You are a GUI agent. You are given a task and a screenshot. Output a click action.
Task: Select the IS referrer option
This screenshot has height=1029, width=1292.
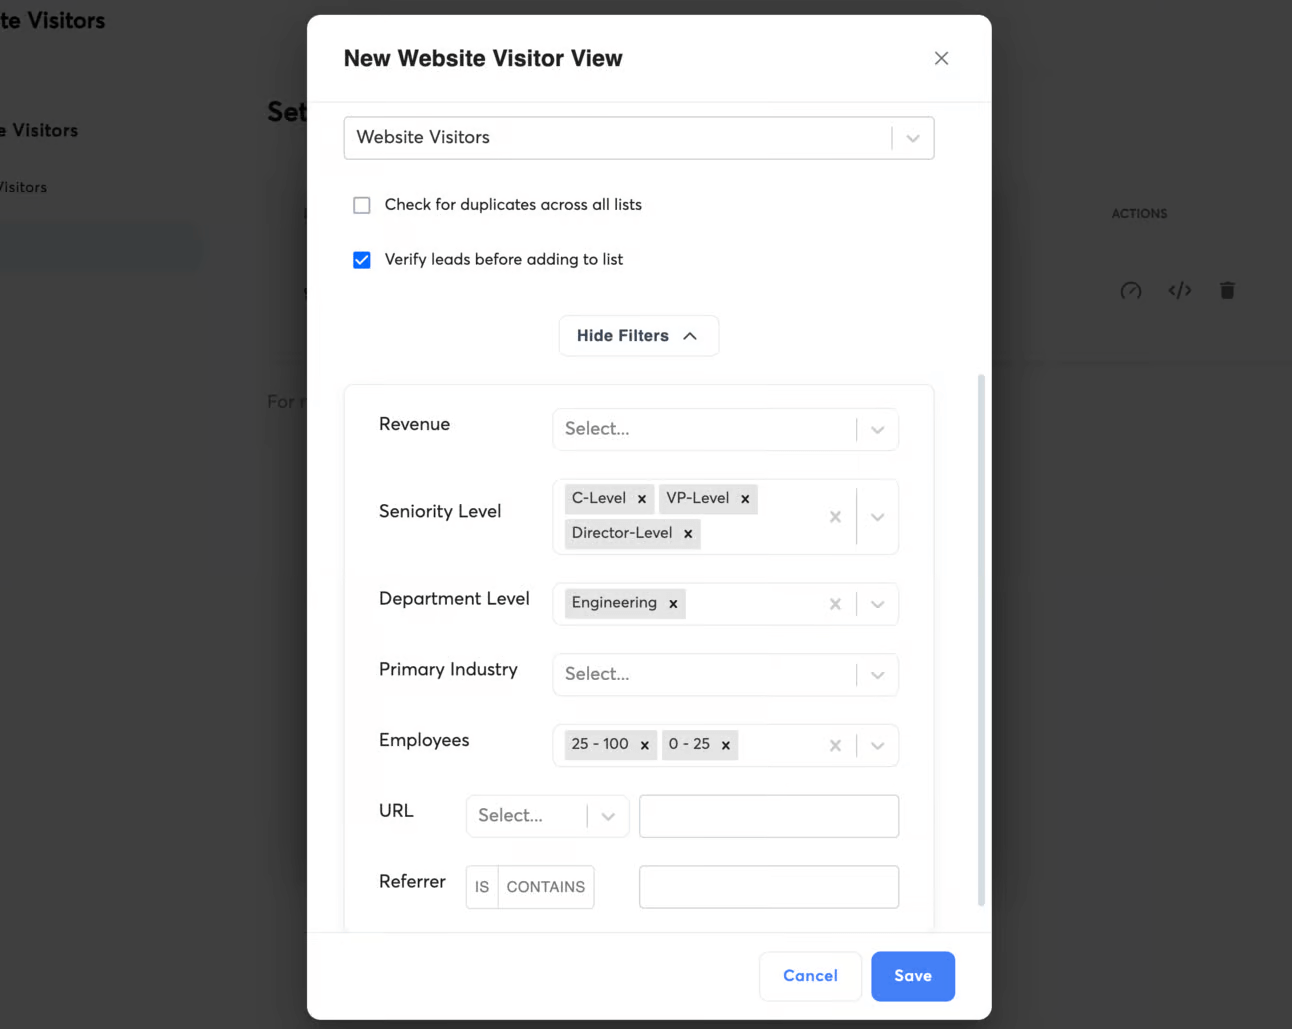(x=482, y=887)
